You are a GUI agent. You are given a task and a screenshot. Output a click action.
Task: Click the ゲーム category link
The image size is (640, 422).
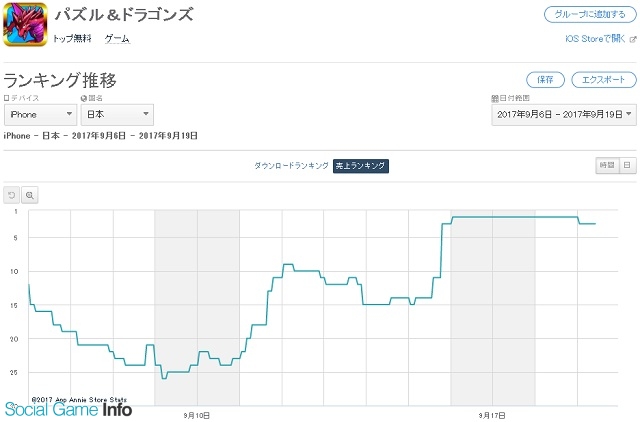point(117,39)
